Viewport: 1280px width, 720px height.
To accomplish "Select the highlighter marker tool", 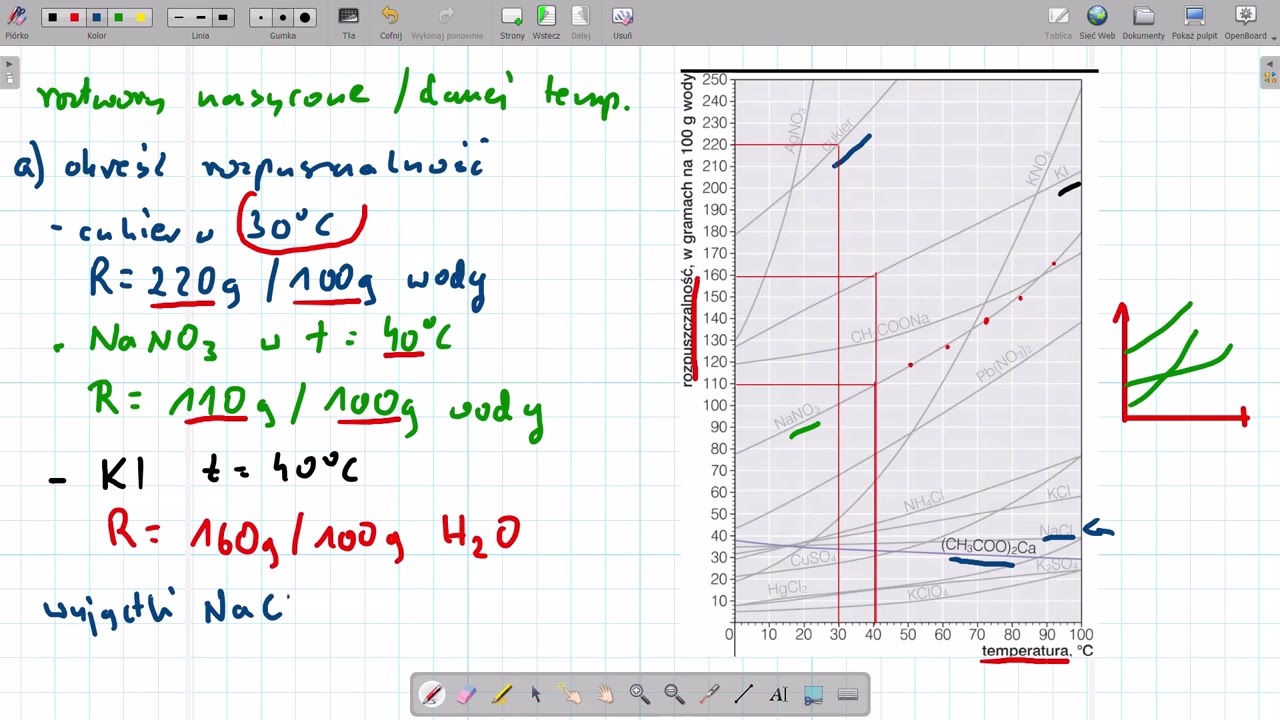I will click(502, 694).
